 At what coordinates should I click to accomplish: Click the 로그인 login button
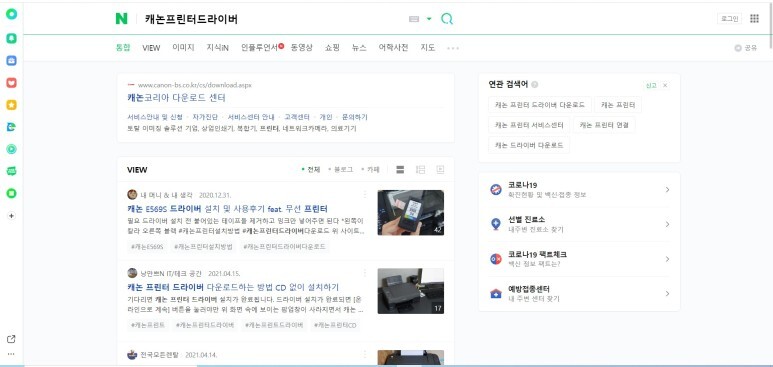pos(729,19)
